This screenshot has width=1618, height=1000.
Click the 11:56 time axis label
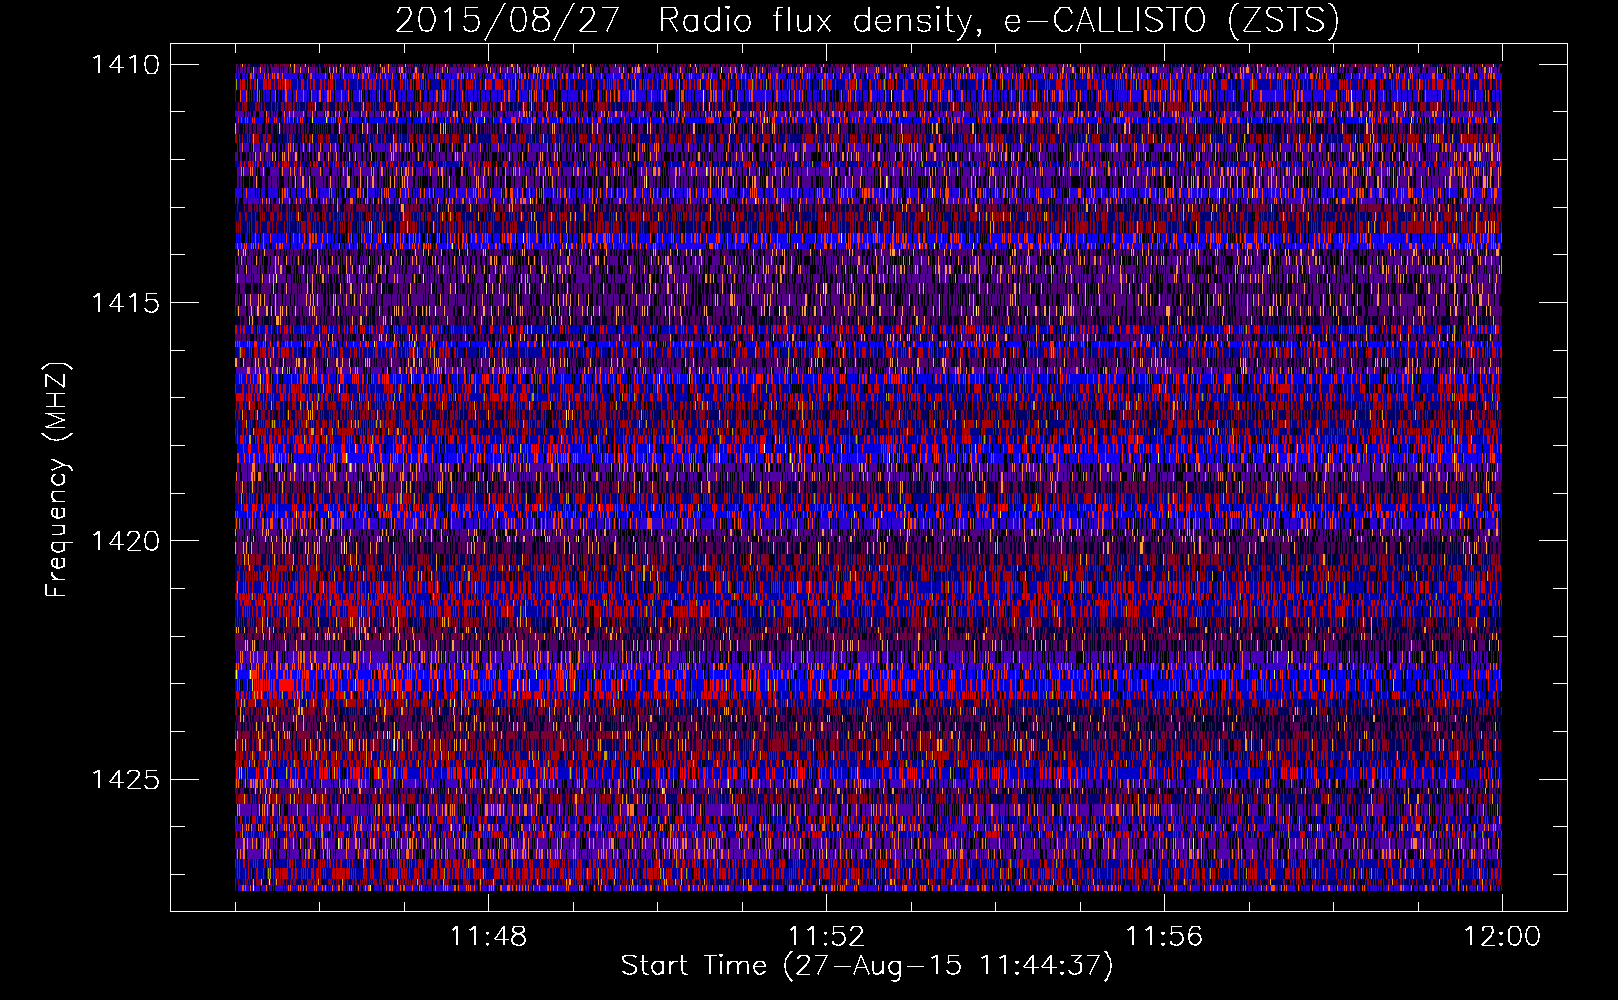[x=1164, y=936]
